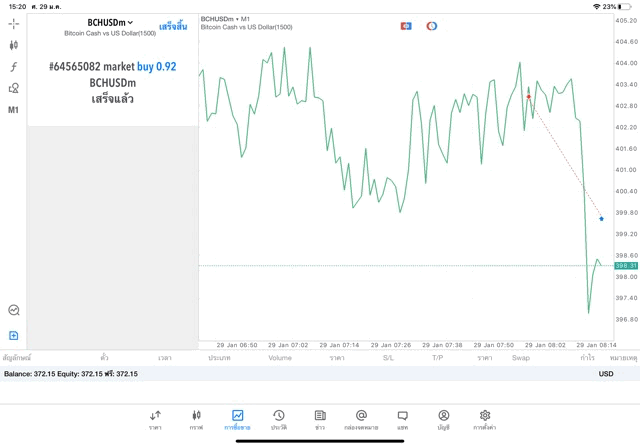The image size is (640, 447).
Task: Sort by the S/L column header
Action: click(x=388, y=358)
